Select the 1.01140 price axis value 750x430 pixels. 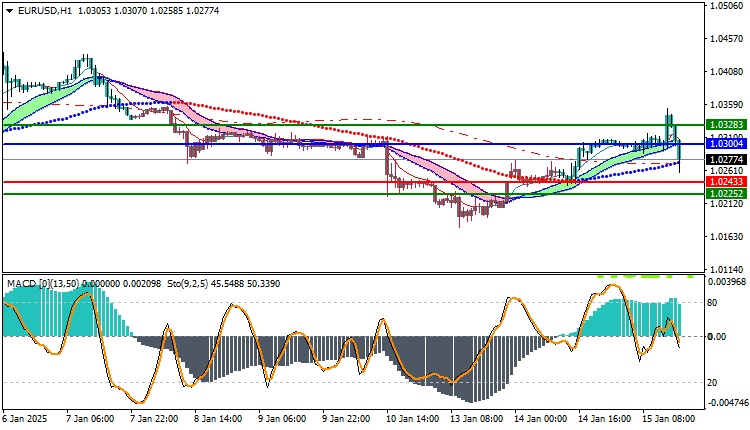click(727, 269)
